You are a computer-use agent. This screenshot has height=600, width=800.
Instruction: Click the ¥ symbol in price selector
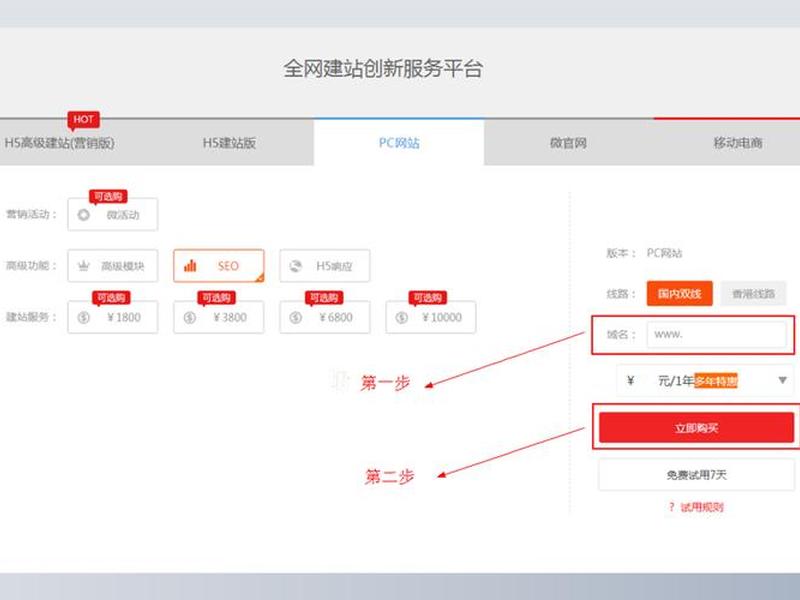[x=631, y=381]
